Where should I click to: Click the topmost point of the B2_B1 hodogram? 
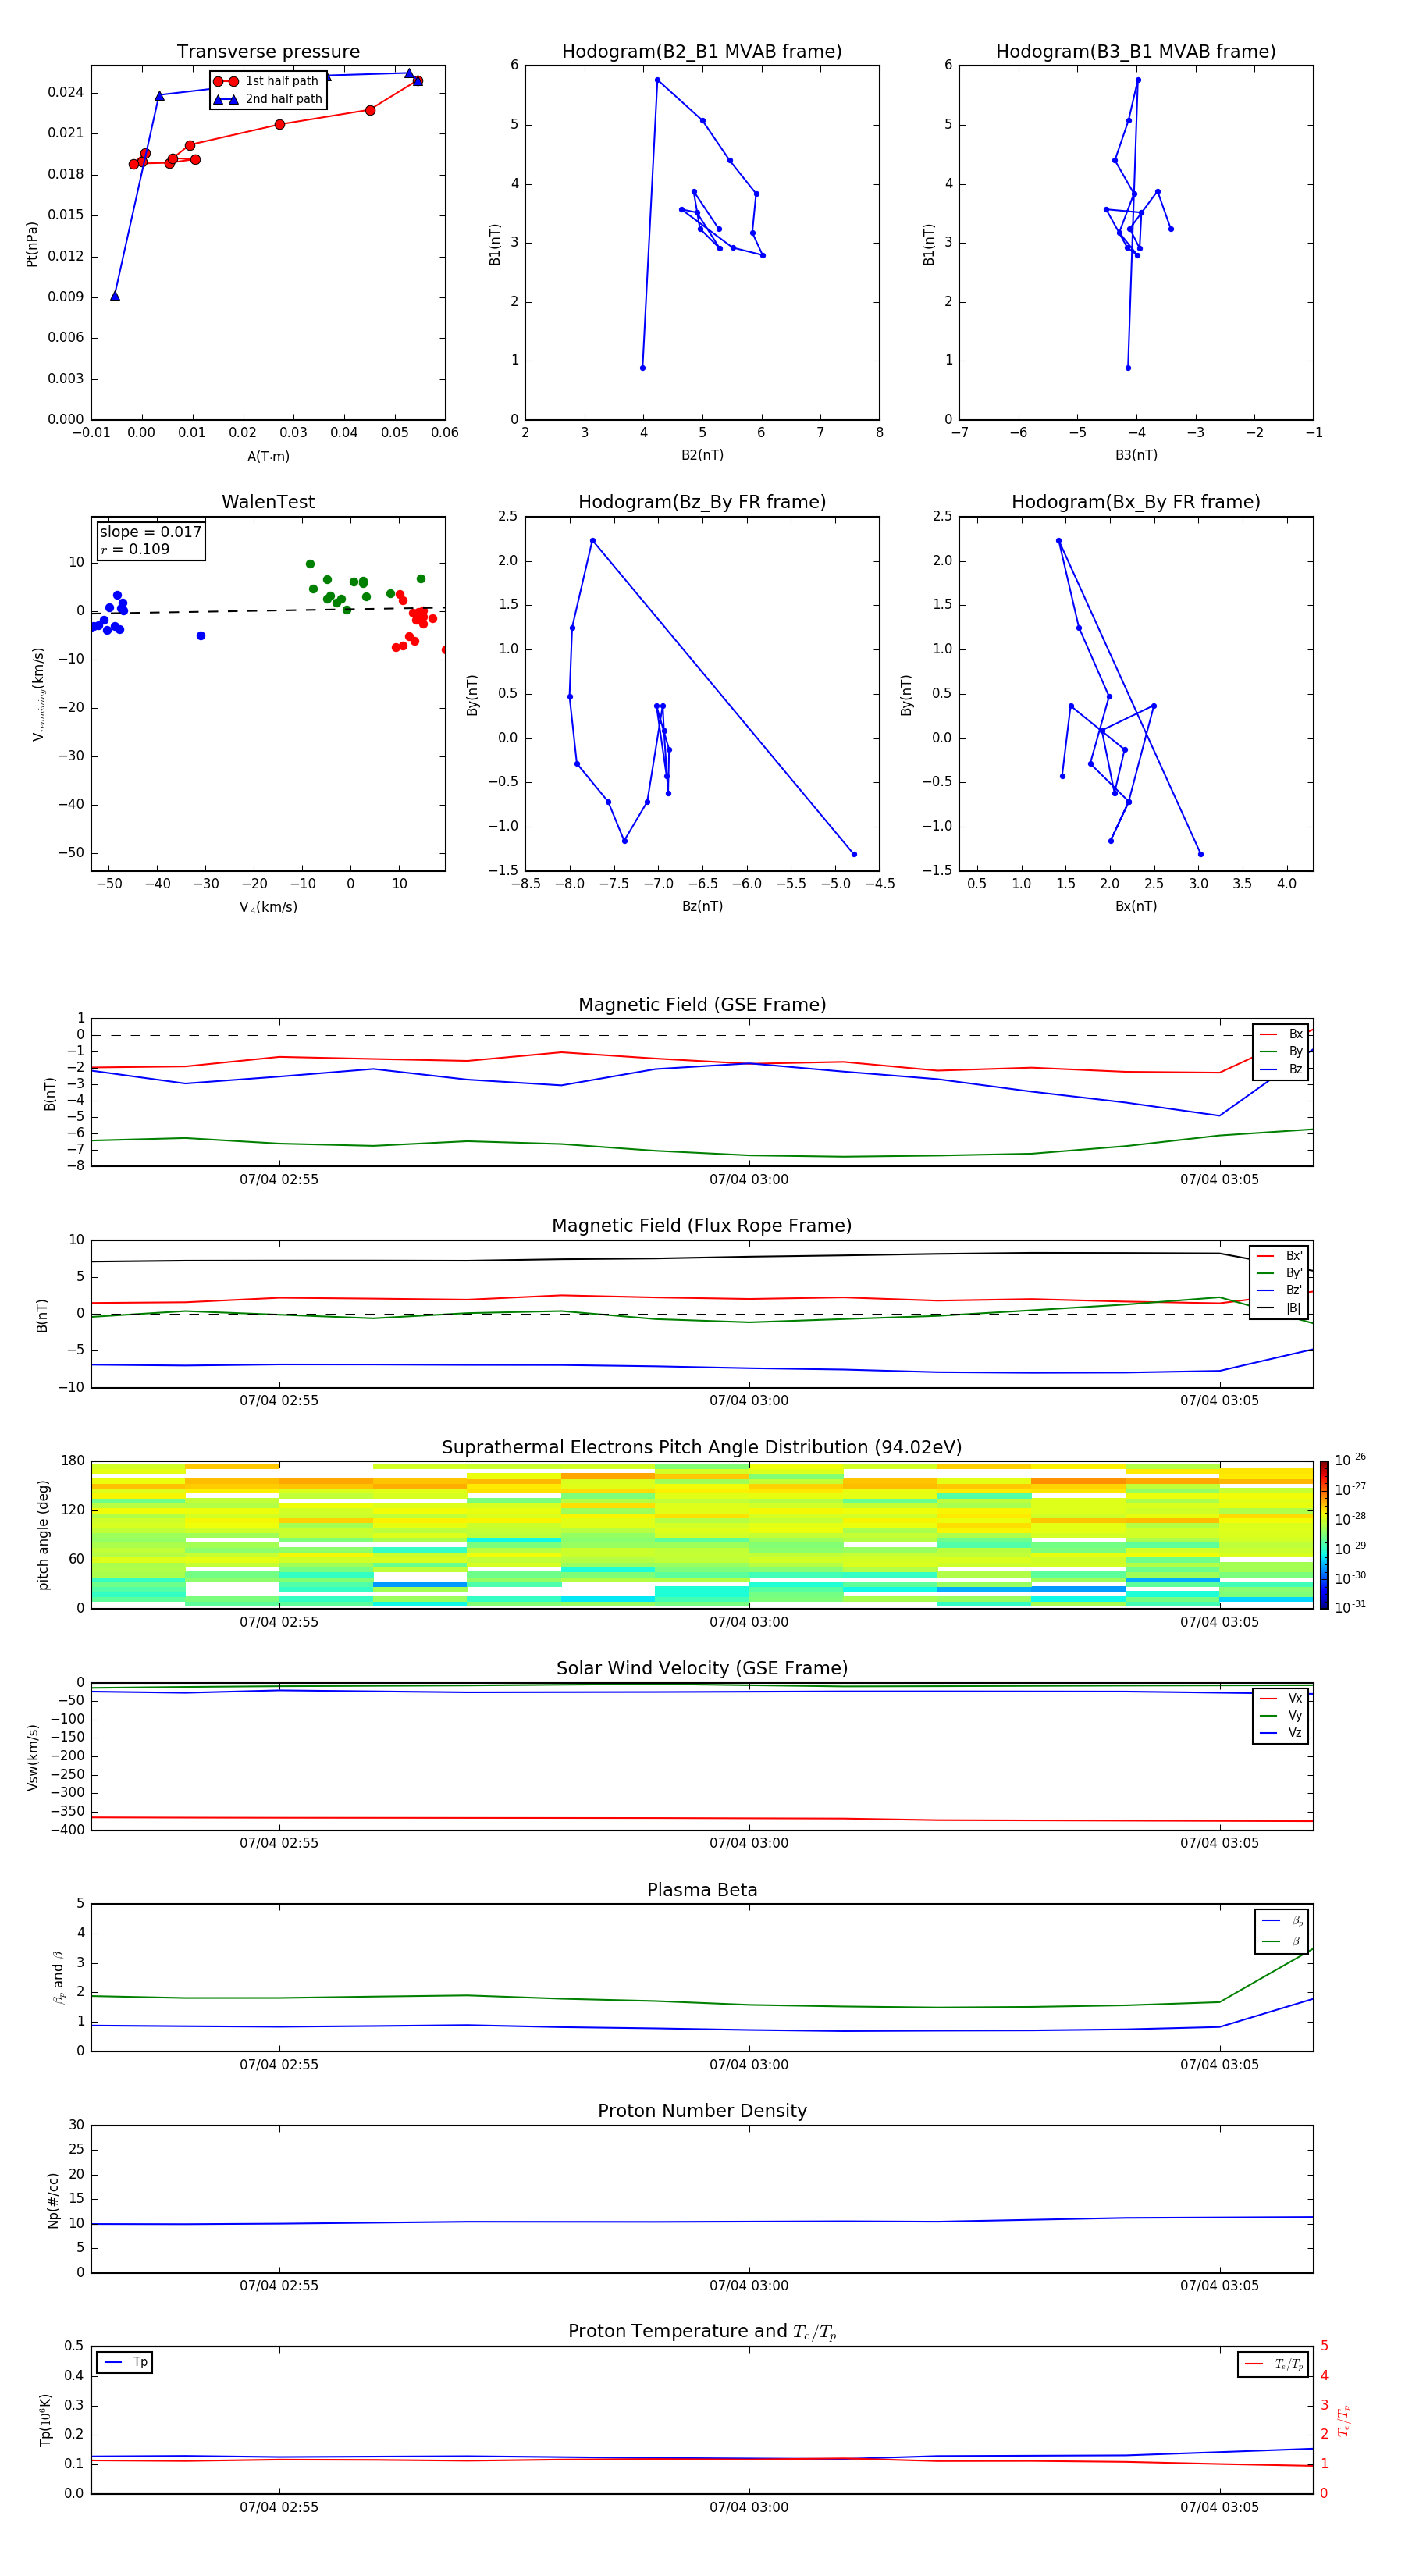pos(657,80)
